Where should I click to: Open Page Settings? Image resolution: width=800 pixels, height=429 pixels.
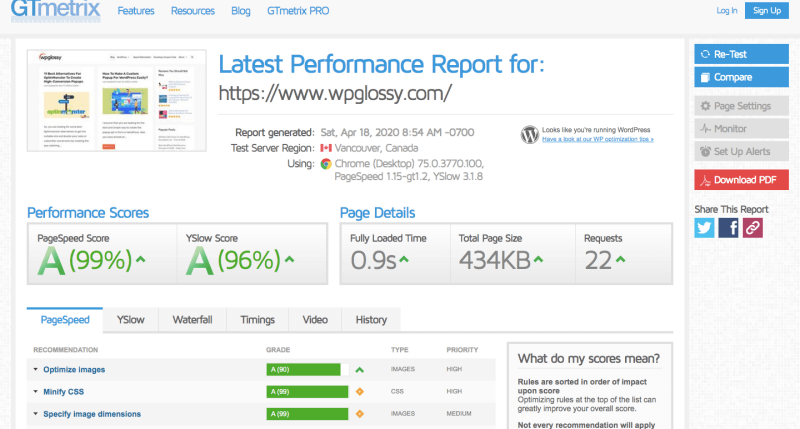[741, 106]
